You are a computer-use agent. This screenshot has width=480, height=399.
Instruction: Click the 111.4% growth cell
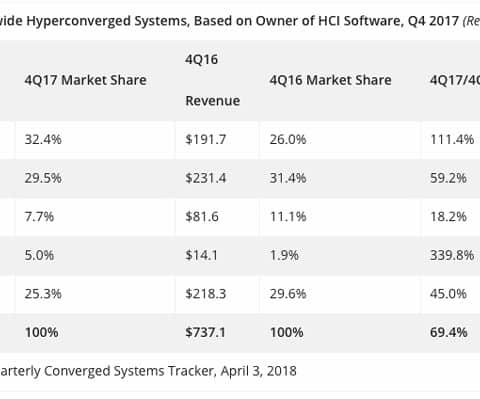coord(452,139)
